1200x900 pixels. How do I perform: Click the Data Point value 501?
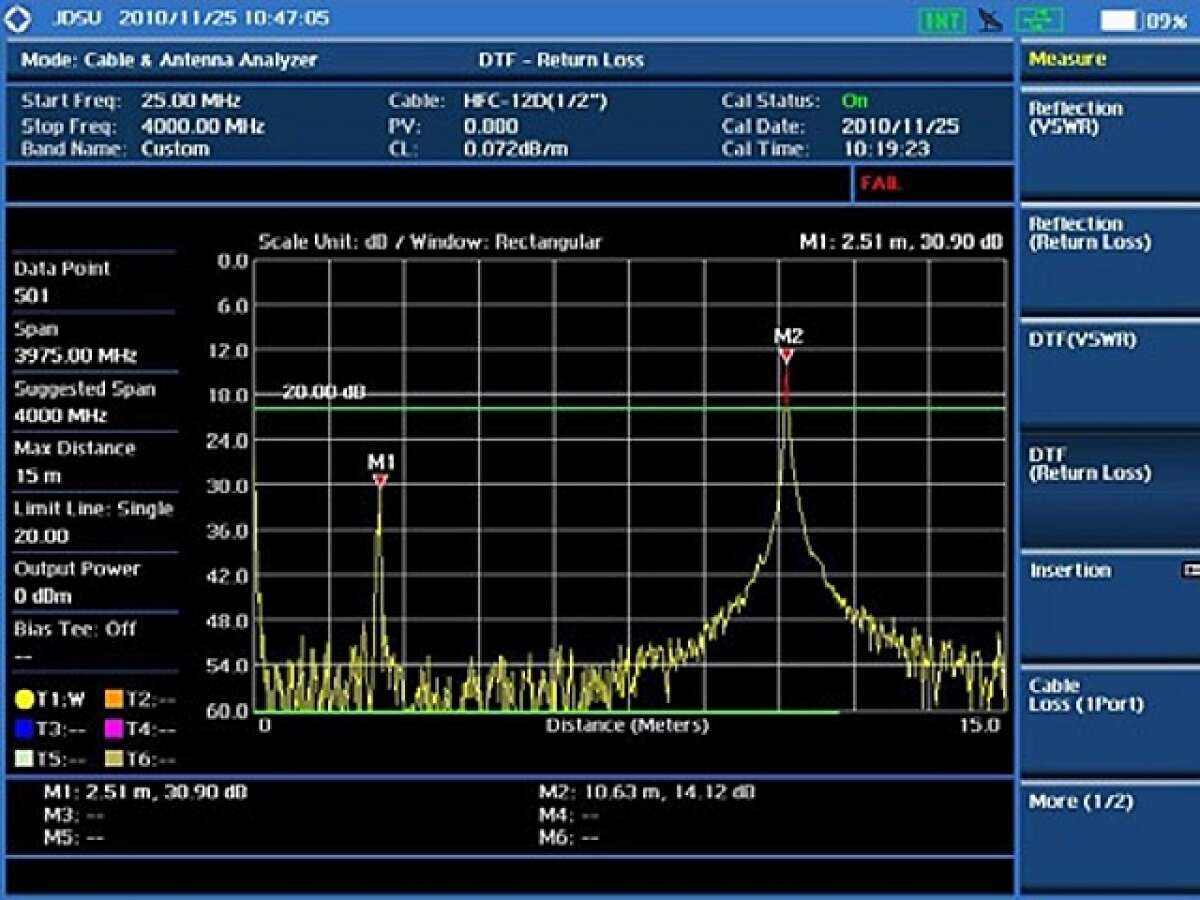pyautogui.click(x=31, y=296)
